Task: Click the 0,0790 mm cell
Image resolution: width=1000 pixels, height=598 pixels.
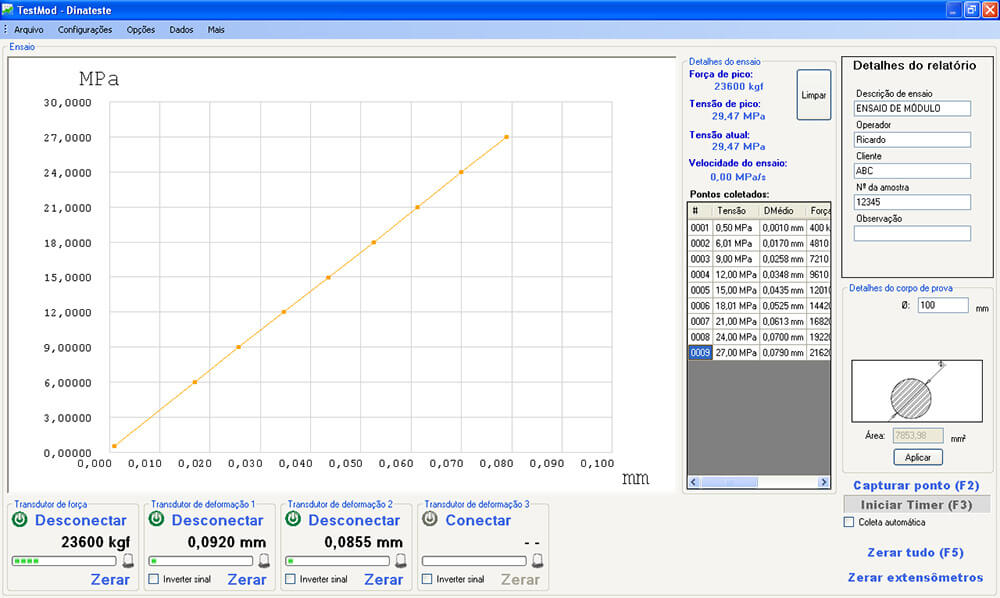Action: pyautogui.click(x=783, y=353)
